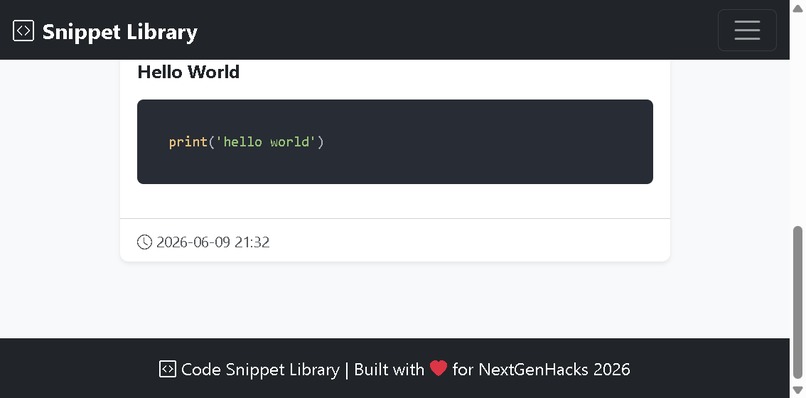Viewport: 806px width, 398px height.
Task: Click the print('hello world') code block
Action: pos(395,141)
